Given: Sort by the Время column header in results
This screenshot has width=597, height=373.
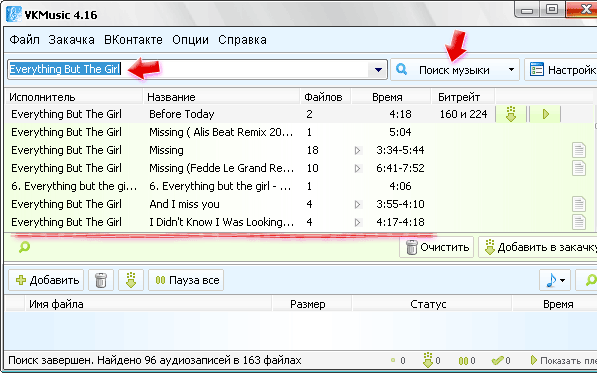Looking at the screenshot, I should click(391, 97).
